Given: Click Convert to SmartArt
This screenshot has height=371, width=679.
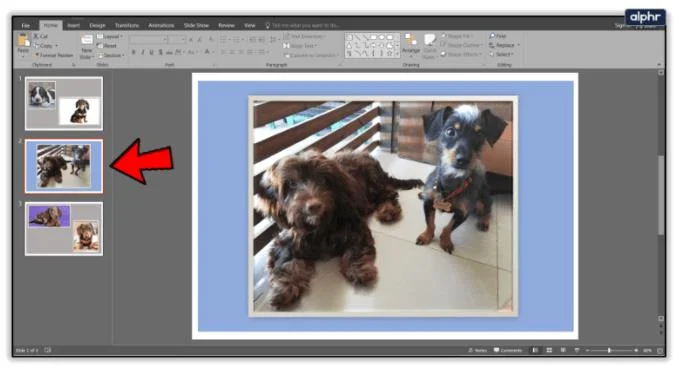Looking at the screenshot, I should tap(311, 55).
